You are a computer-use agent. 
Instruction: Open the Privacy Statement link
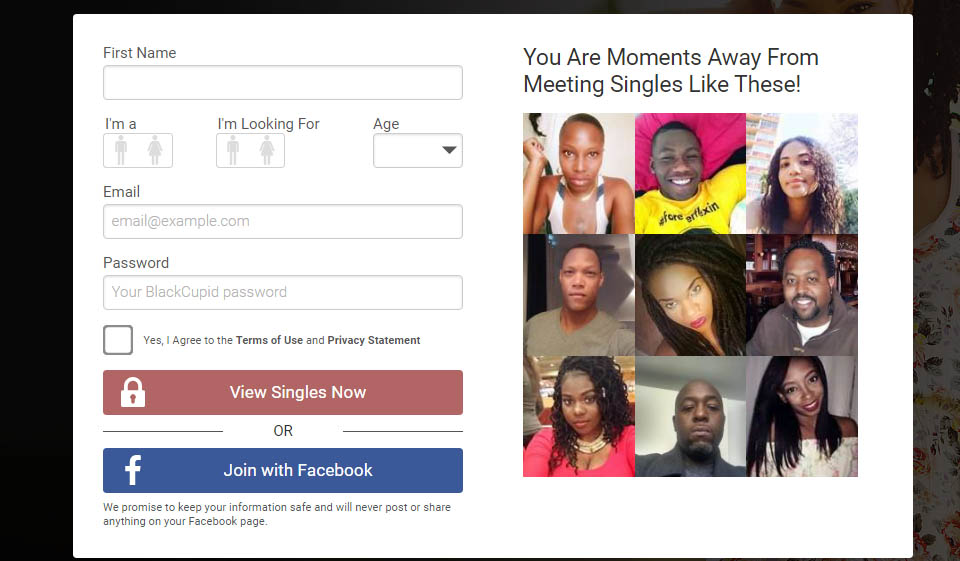tap(373, 340)
